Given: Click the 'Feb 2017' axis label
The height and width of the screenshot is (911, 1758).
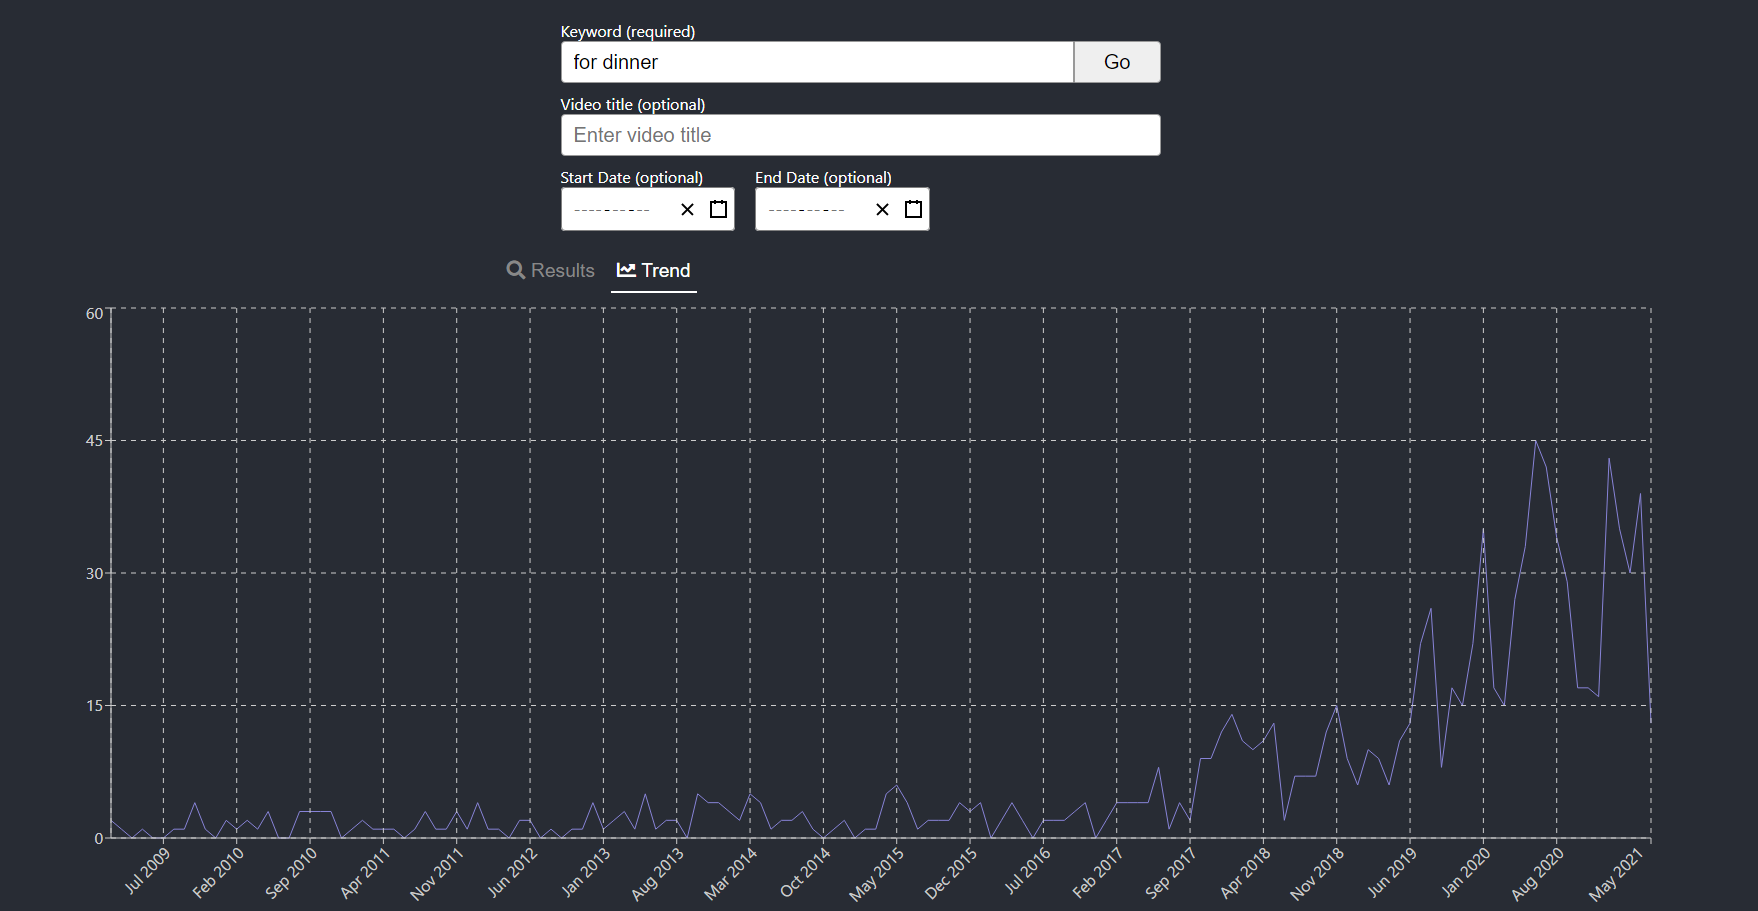Looking at the screenshot, I should pos(1098,873).
